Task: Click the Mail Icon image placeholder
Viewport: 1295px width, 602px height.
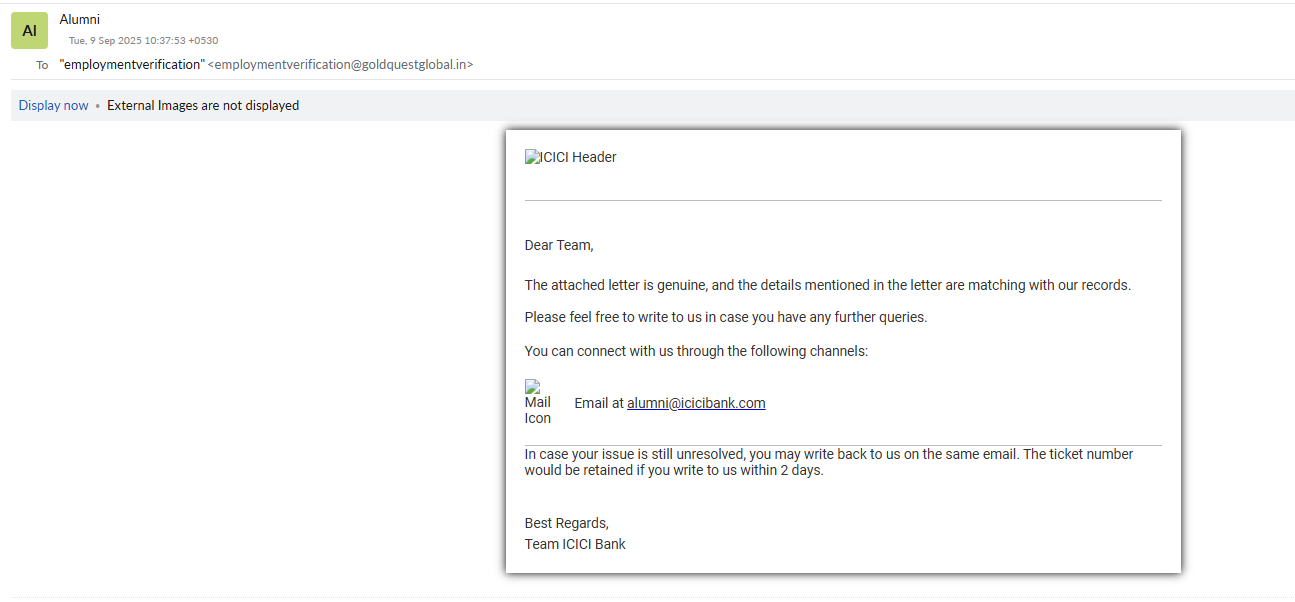Action: tap(537, 402)
